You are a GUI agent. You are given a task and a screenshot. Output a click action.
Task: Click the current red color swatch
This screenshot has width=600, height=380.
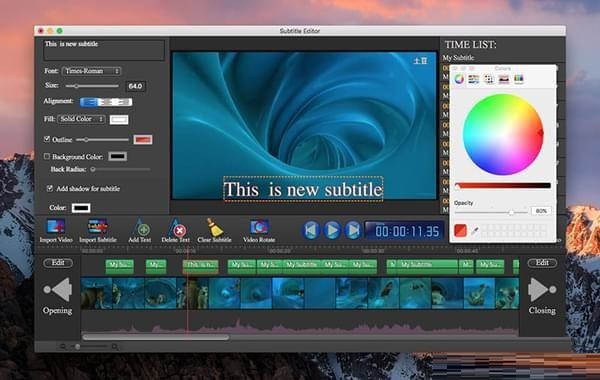coord(460,230)
